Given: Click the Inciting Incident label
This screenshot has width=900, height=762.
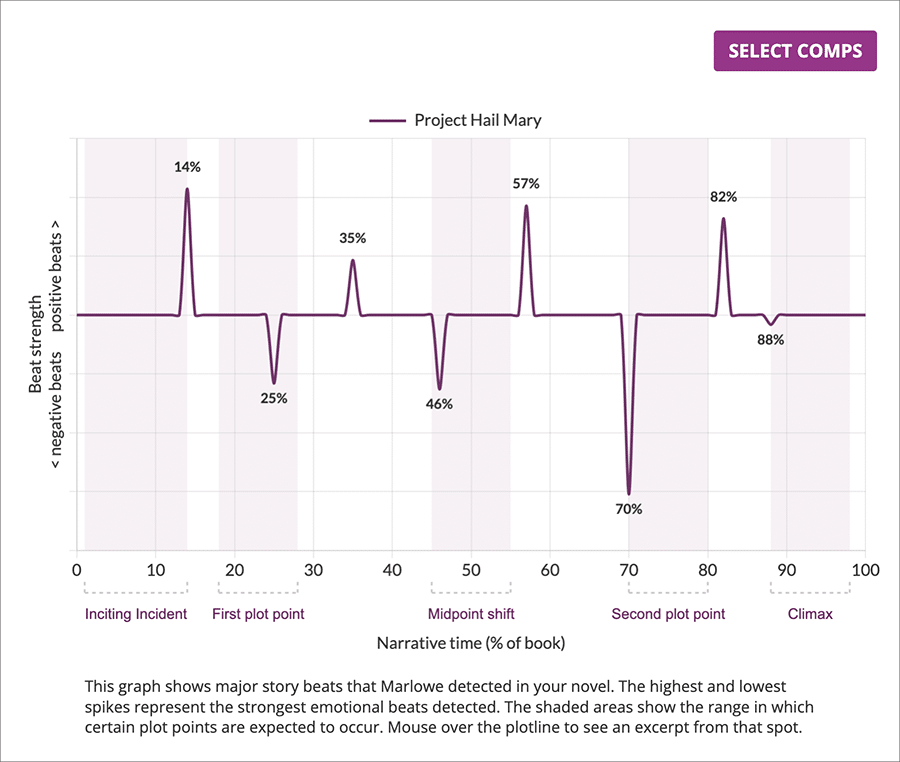Looking at the screenshot, I should click(135, 613).
